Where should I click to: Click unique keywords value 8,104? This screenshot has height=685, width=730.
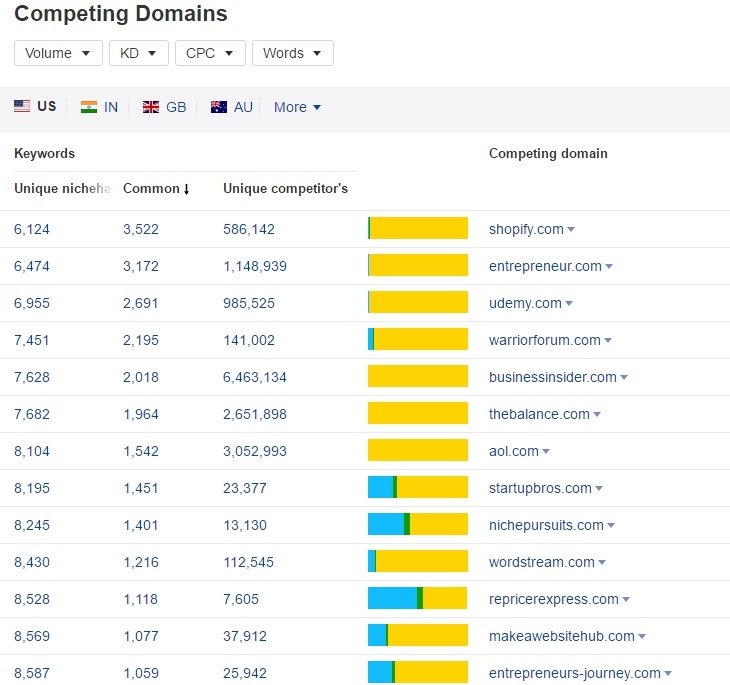point(32,451)
